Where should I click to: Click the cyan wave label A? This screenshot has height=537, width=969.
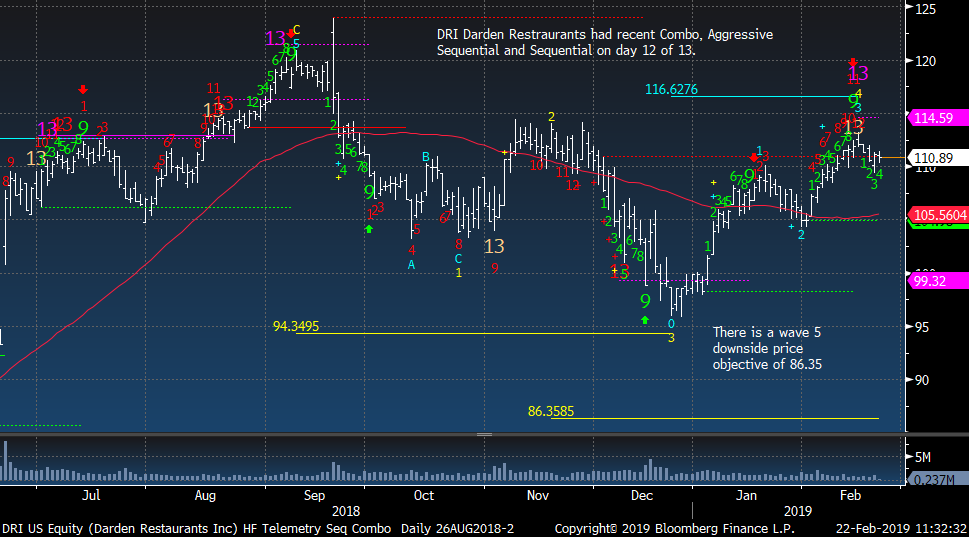click(x=412, y=265)
